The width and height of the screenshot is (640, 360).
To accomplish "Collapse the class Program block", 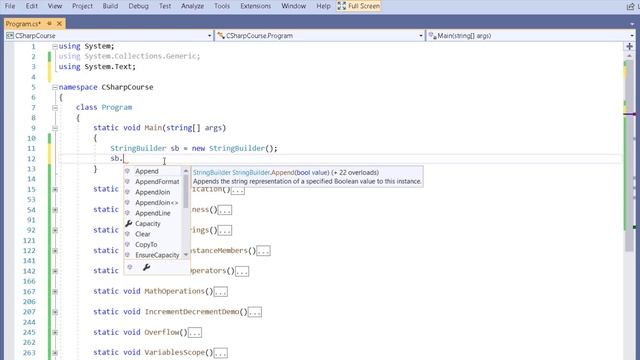I will 55,108.
